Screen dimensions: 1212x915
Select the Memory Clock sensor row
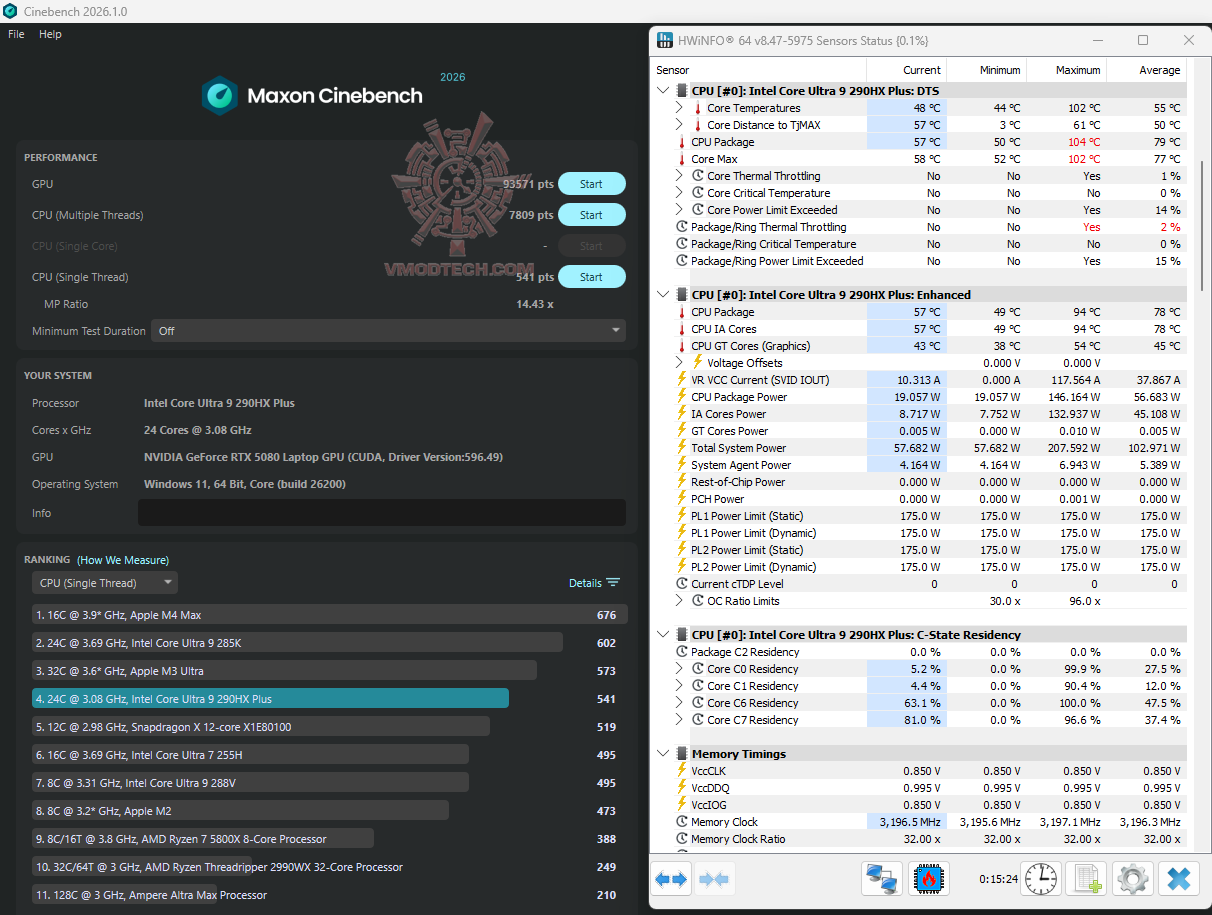point(920,822)
